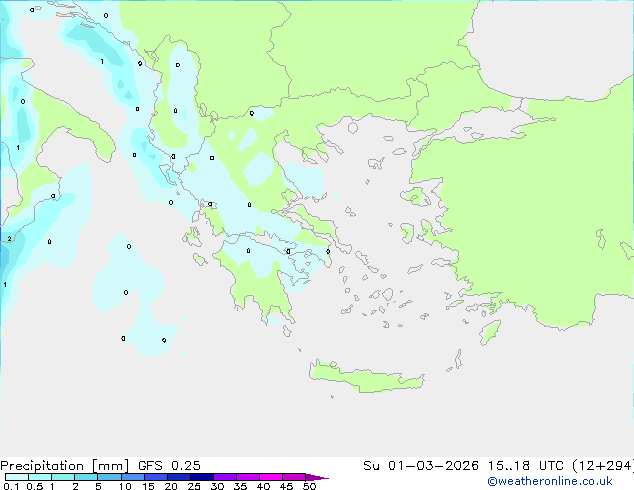Click the "2" precipitation value on map
The image size is (634, 490).
coord(10,239)
